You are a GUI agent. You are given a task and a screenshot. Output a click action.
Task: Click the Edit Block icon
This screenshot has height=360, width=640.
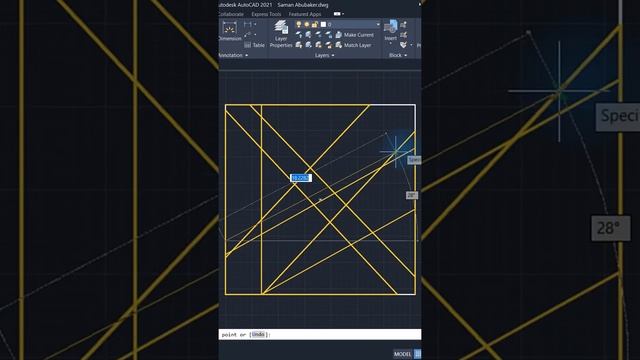tap(403, 35)
